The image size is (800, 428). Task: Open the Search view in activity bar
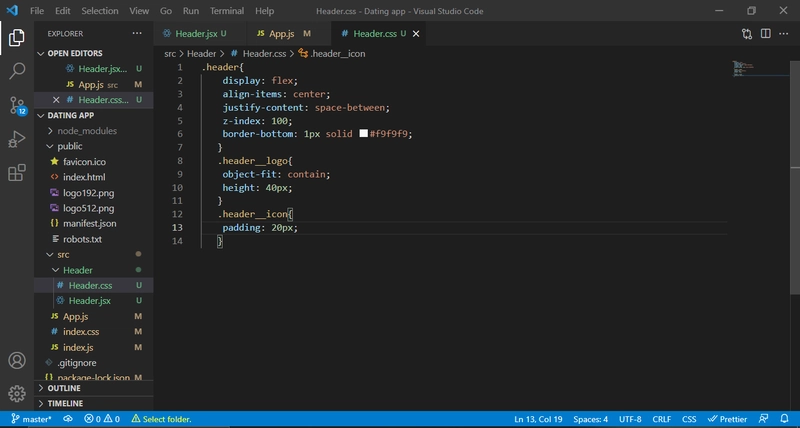point(17,71)
